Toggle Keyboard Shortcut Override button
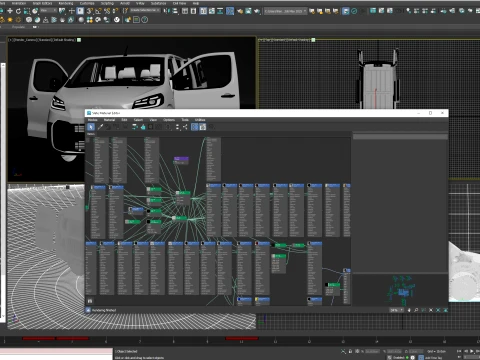Viewport: 480px width, 360px height. tap(80, 11)
